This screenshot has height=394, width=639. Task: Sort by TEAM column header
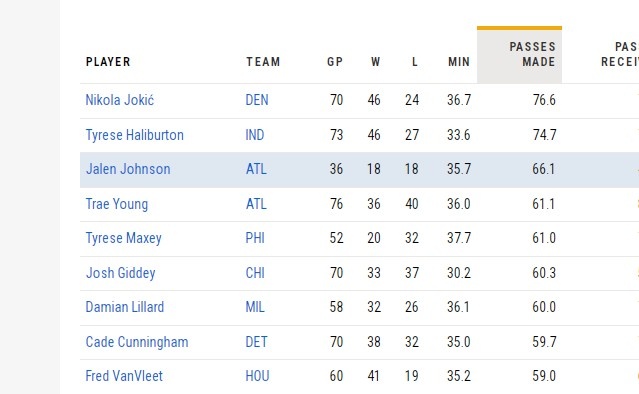(263, 62)
